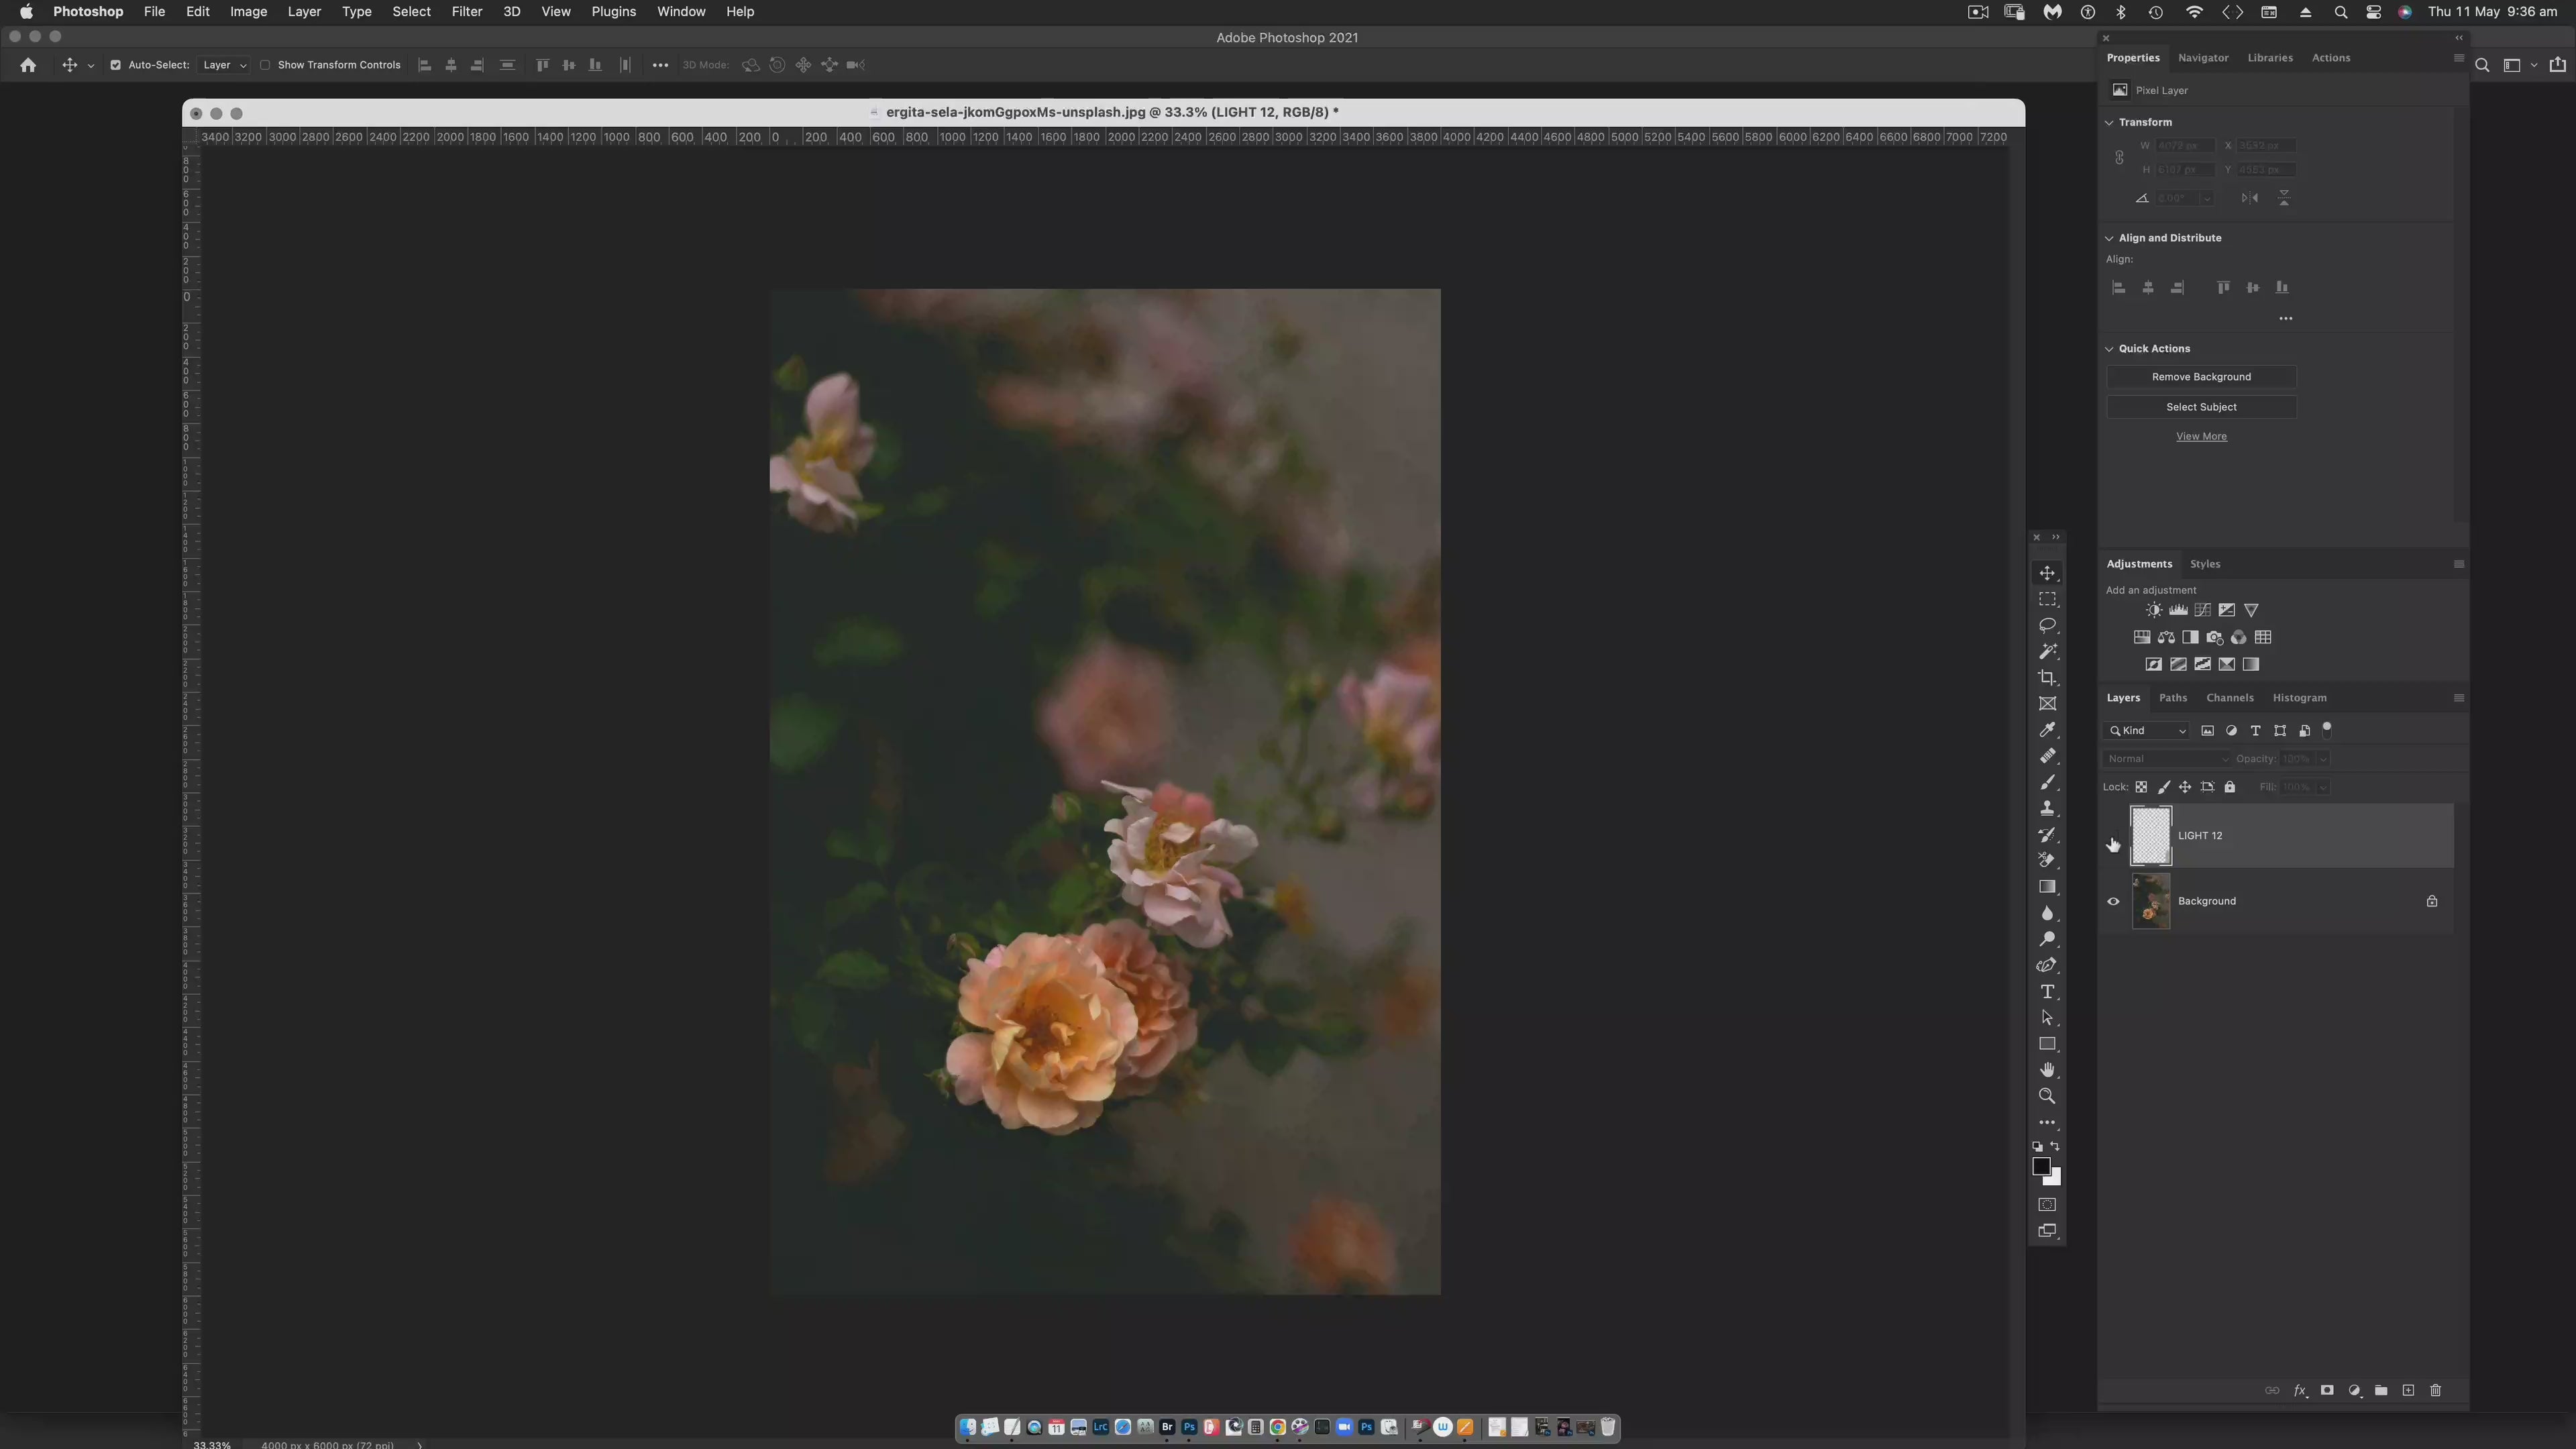Collapse the Quick Actions section
Viewport: 2576px width, 1449px height.
click(2109, 349)
